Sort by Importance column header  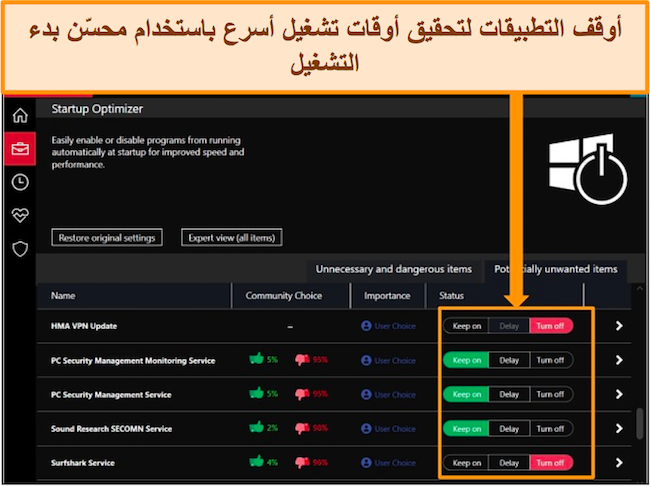(388, 296)
